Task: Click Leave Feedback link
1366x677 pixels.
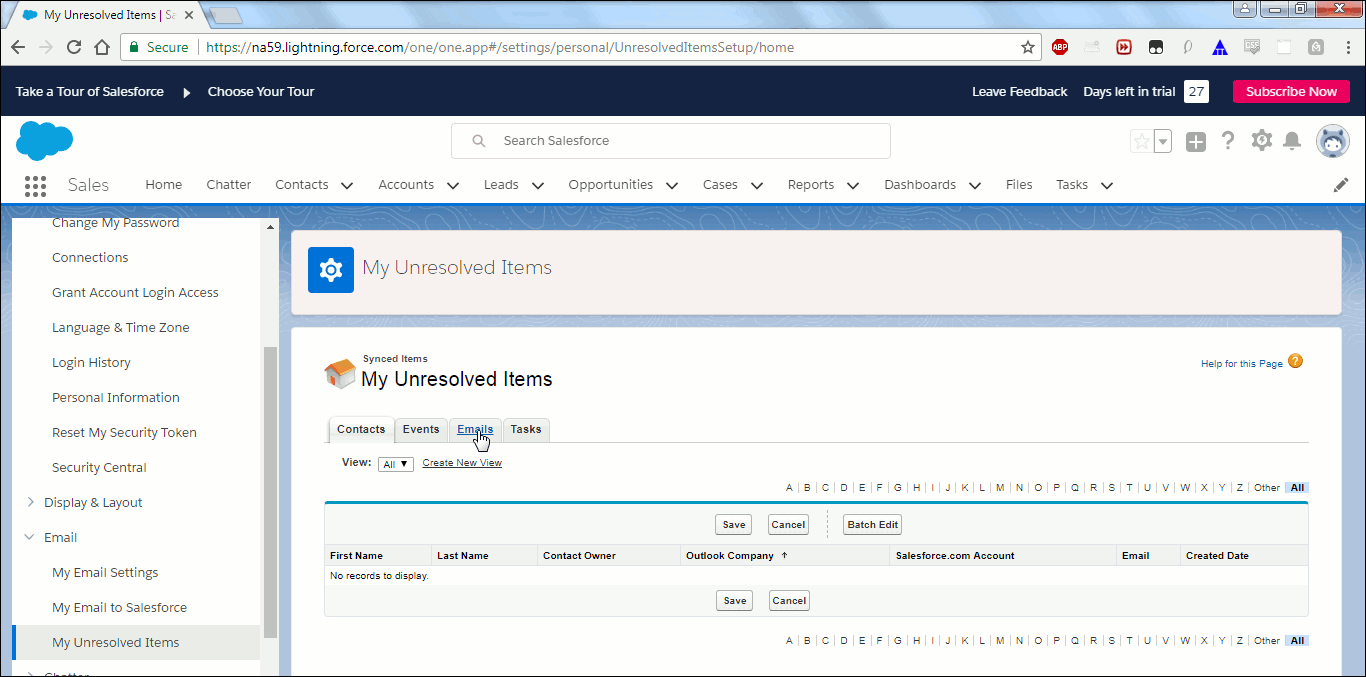Action: point(1019,92)
